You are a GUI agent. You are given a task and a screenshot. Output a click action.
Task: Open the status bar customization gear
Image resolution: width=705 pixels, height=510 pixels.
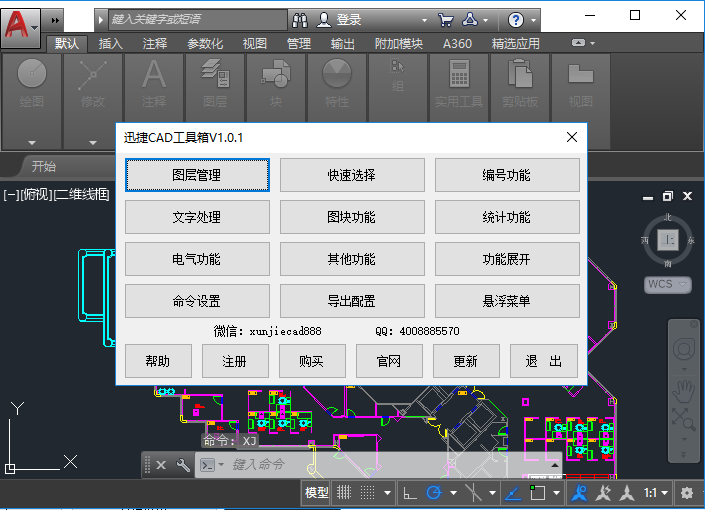[x=687, y=493]
